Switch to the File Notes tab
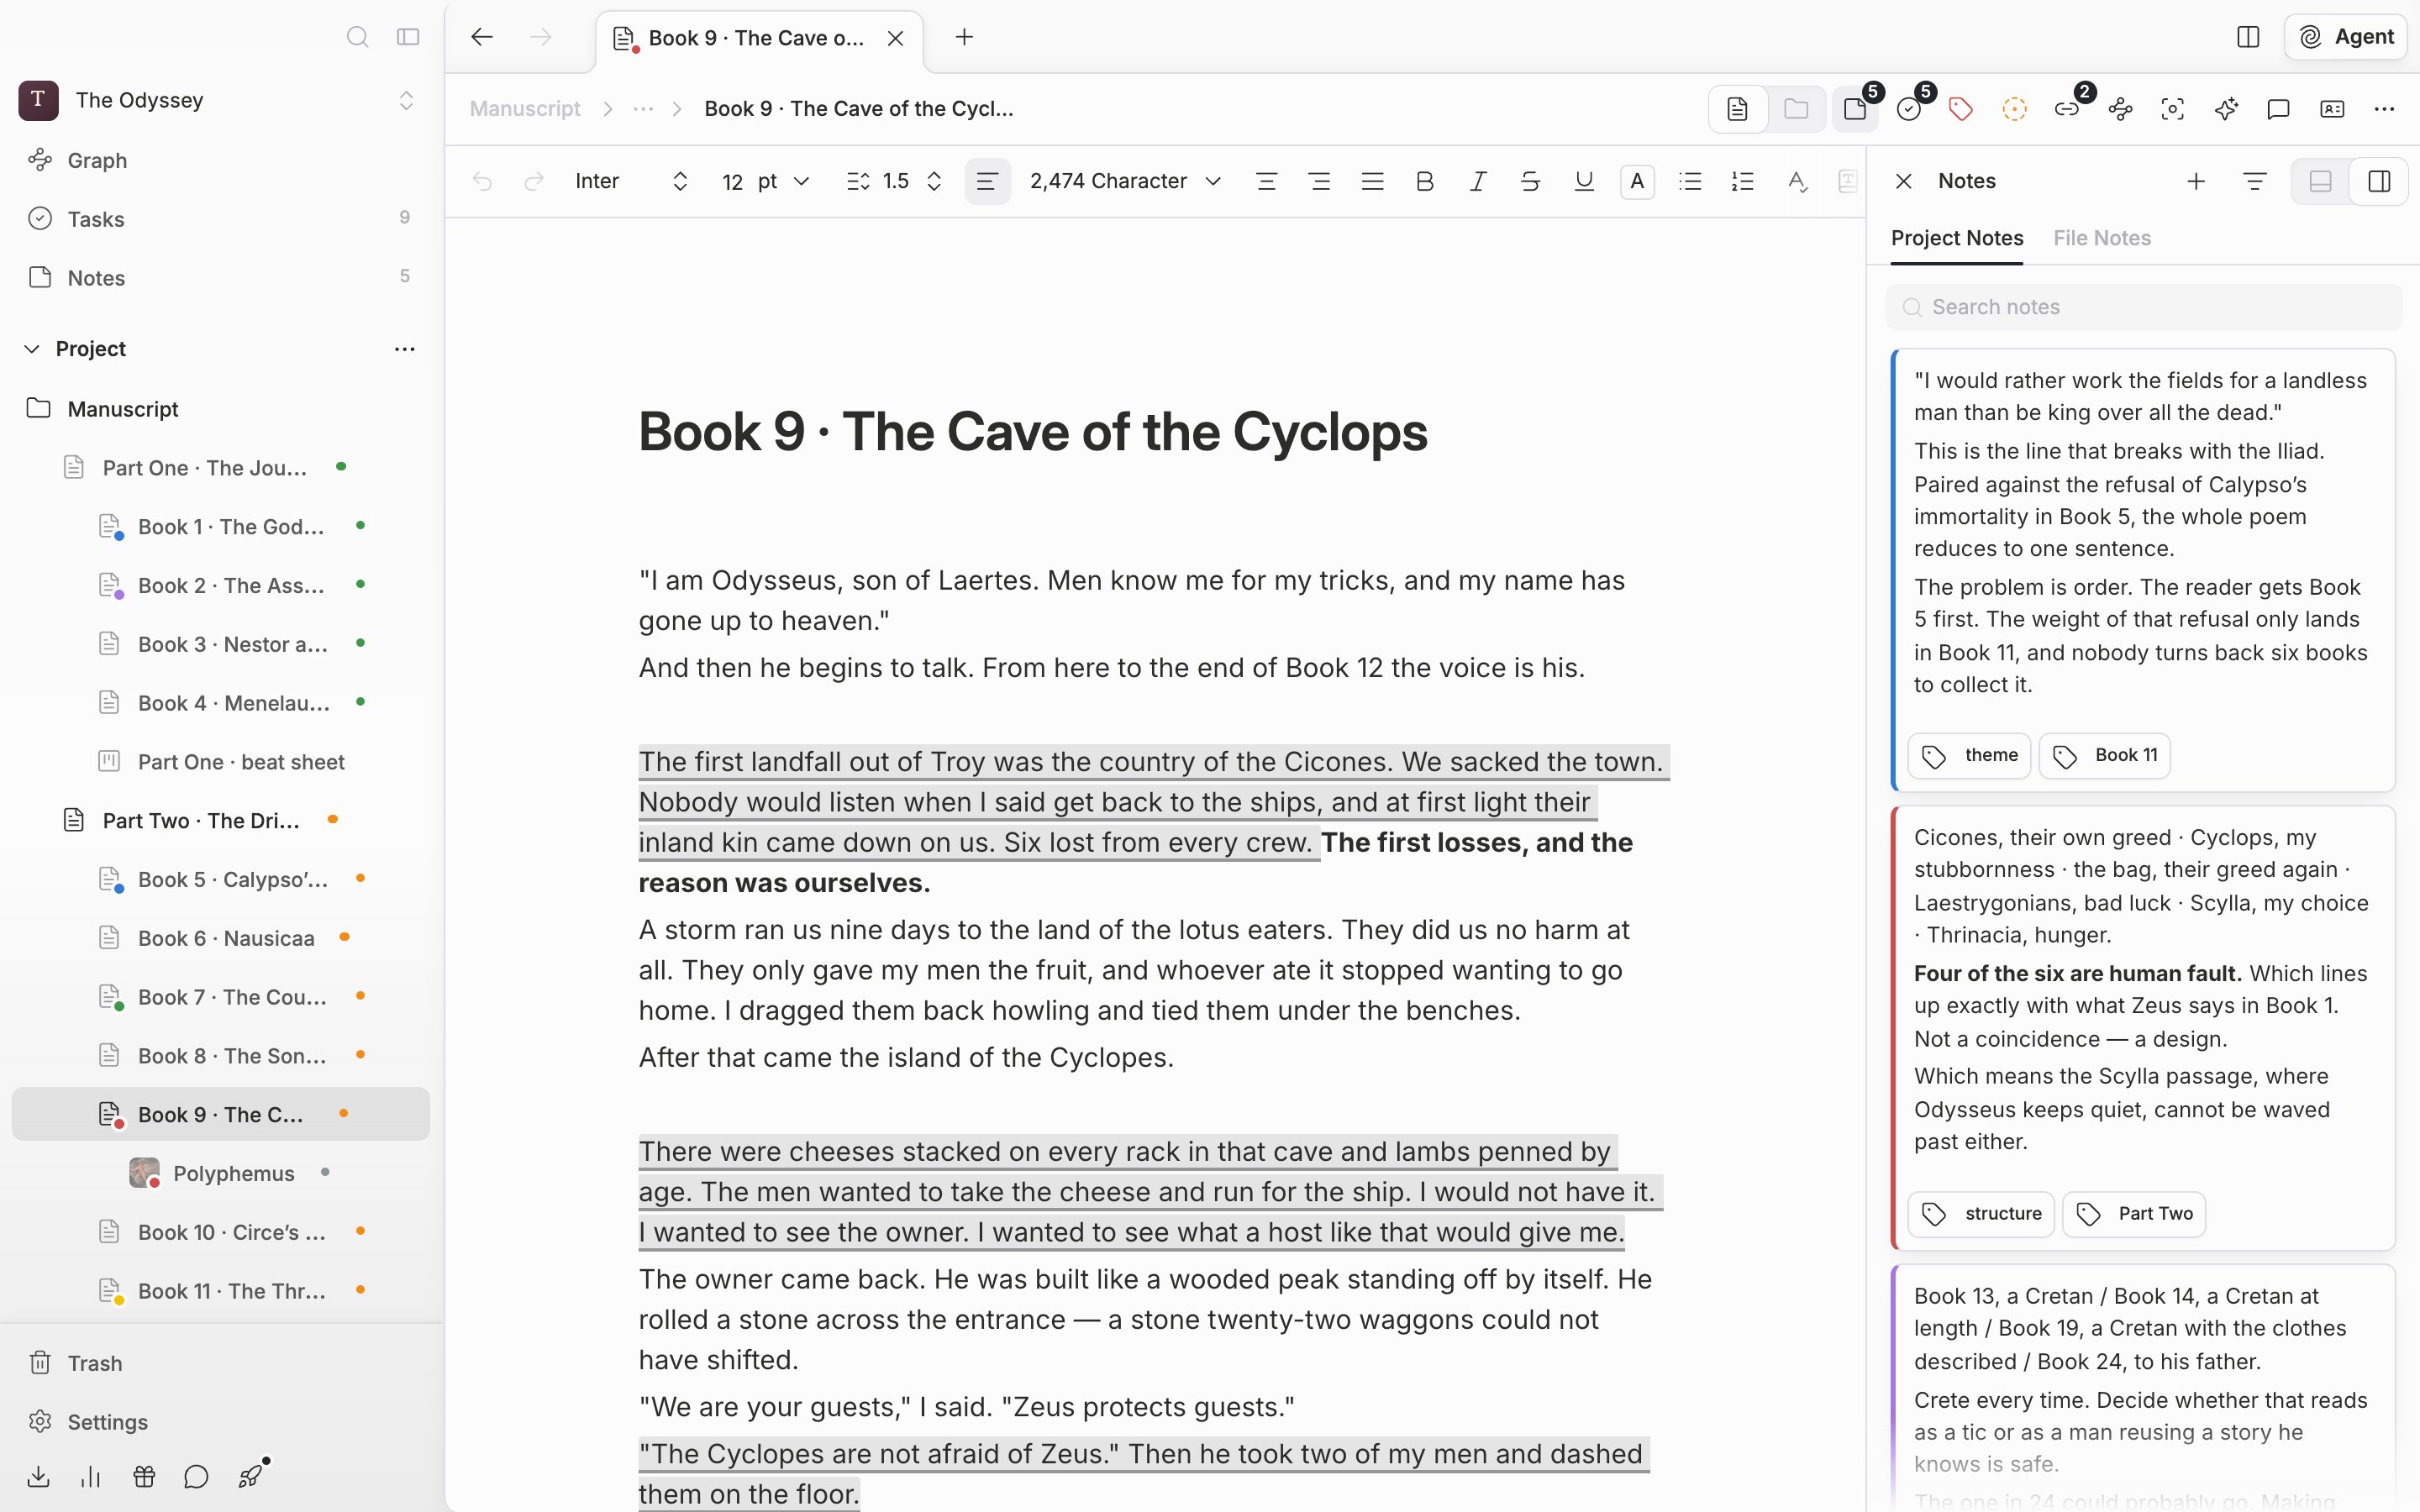2420x1512 pixels. point(2102,238)
